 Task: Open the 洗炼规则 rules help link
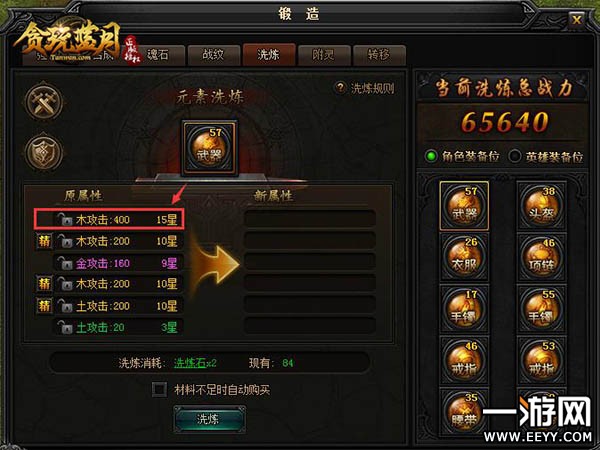[x=365, y=88]
